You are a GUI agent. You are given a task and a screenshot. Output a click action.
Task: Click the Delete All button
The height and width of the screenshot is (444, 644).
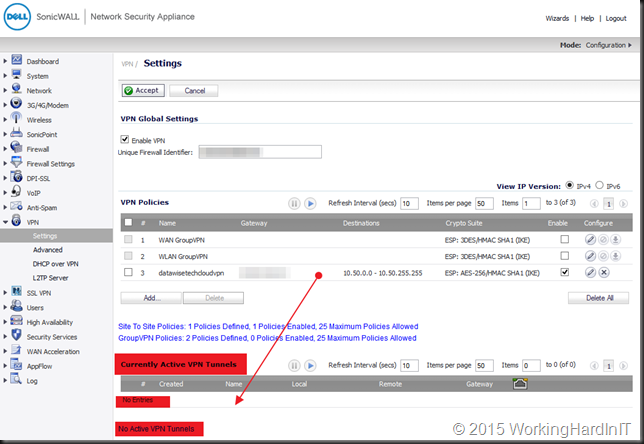pyautogui.click(x=599, y=298)
